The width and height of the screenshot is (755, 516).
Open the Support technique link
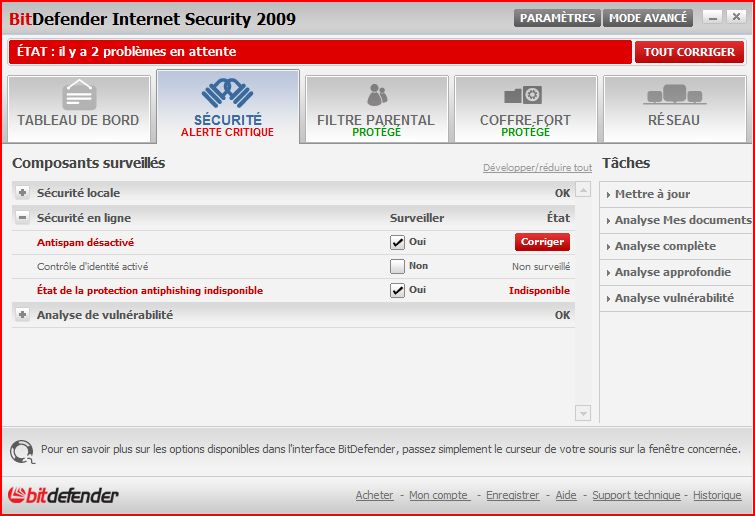coord(636,495)
